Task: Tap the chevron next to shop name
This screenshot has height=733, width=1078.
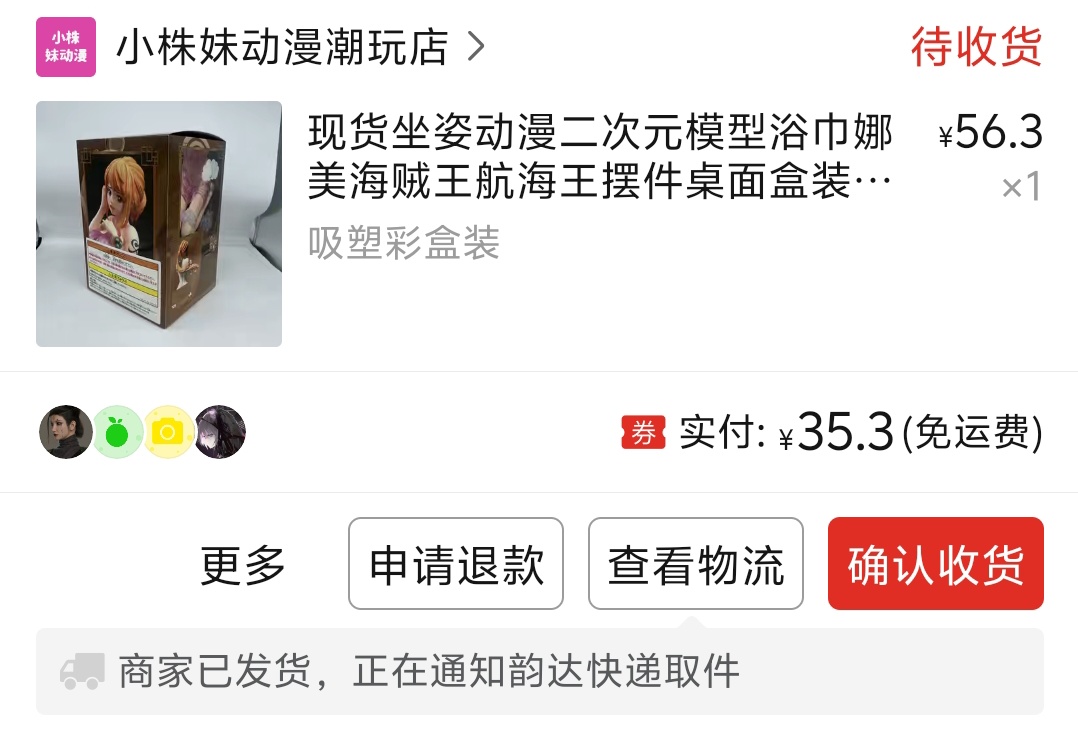Action: pos(476,47)
